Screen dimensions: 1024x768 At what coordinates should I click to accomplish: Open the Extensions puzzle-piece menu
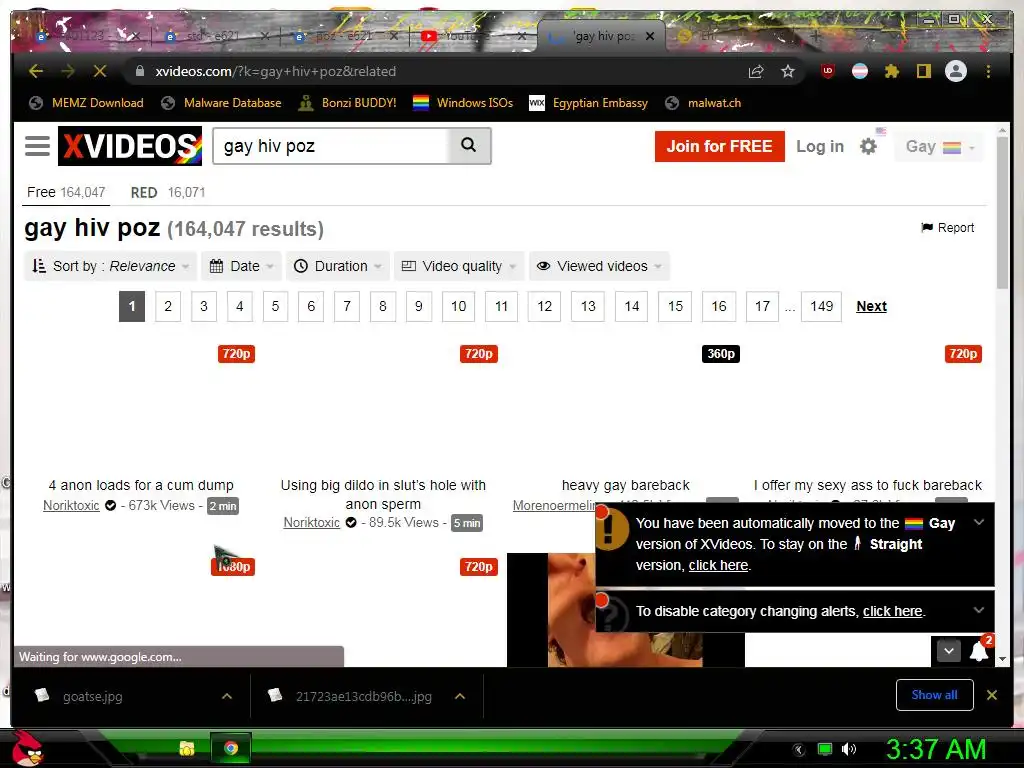(892, 71)
